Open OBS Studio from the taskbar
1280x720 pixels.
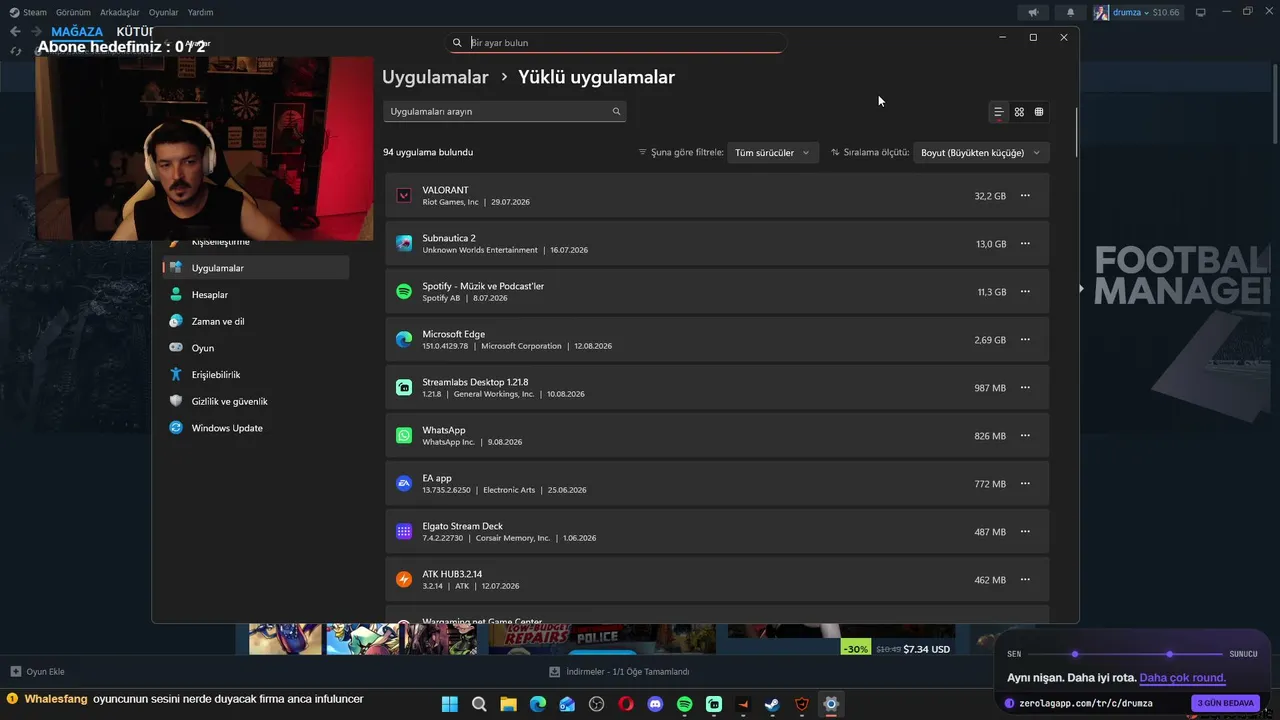click(597, 704)
